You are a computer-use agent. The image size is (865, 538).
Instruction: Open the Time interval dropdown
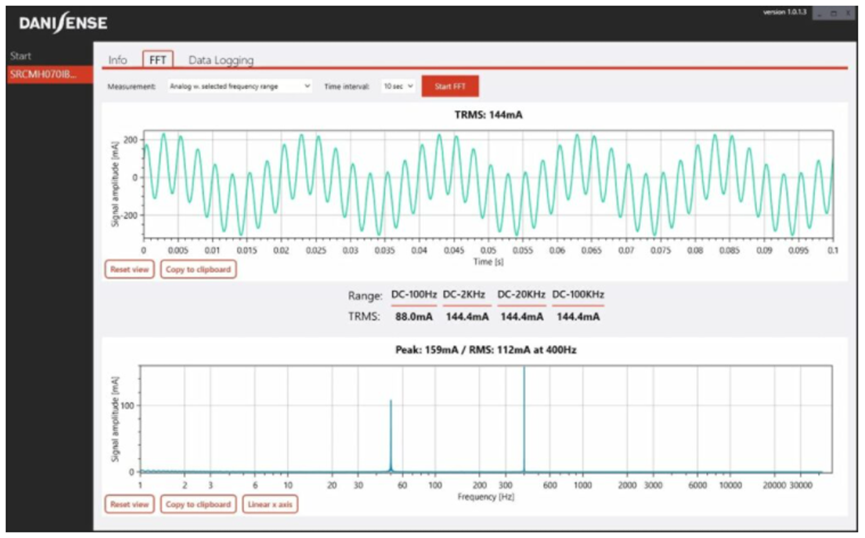(397, 87)
